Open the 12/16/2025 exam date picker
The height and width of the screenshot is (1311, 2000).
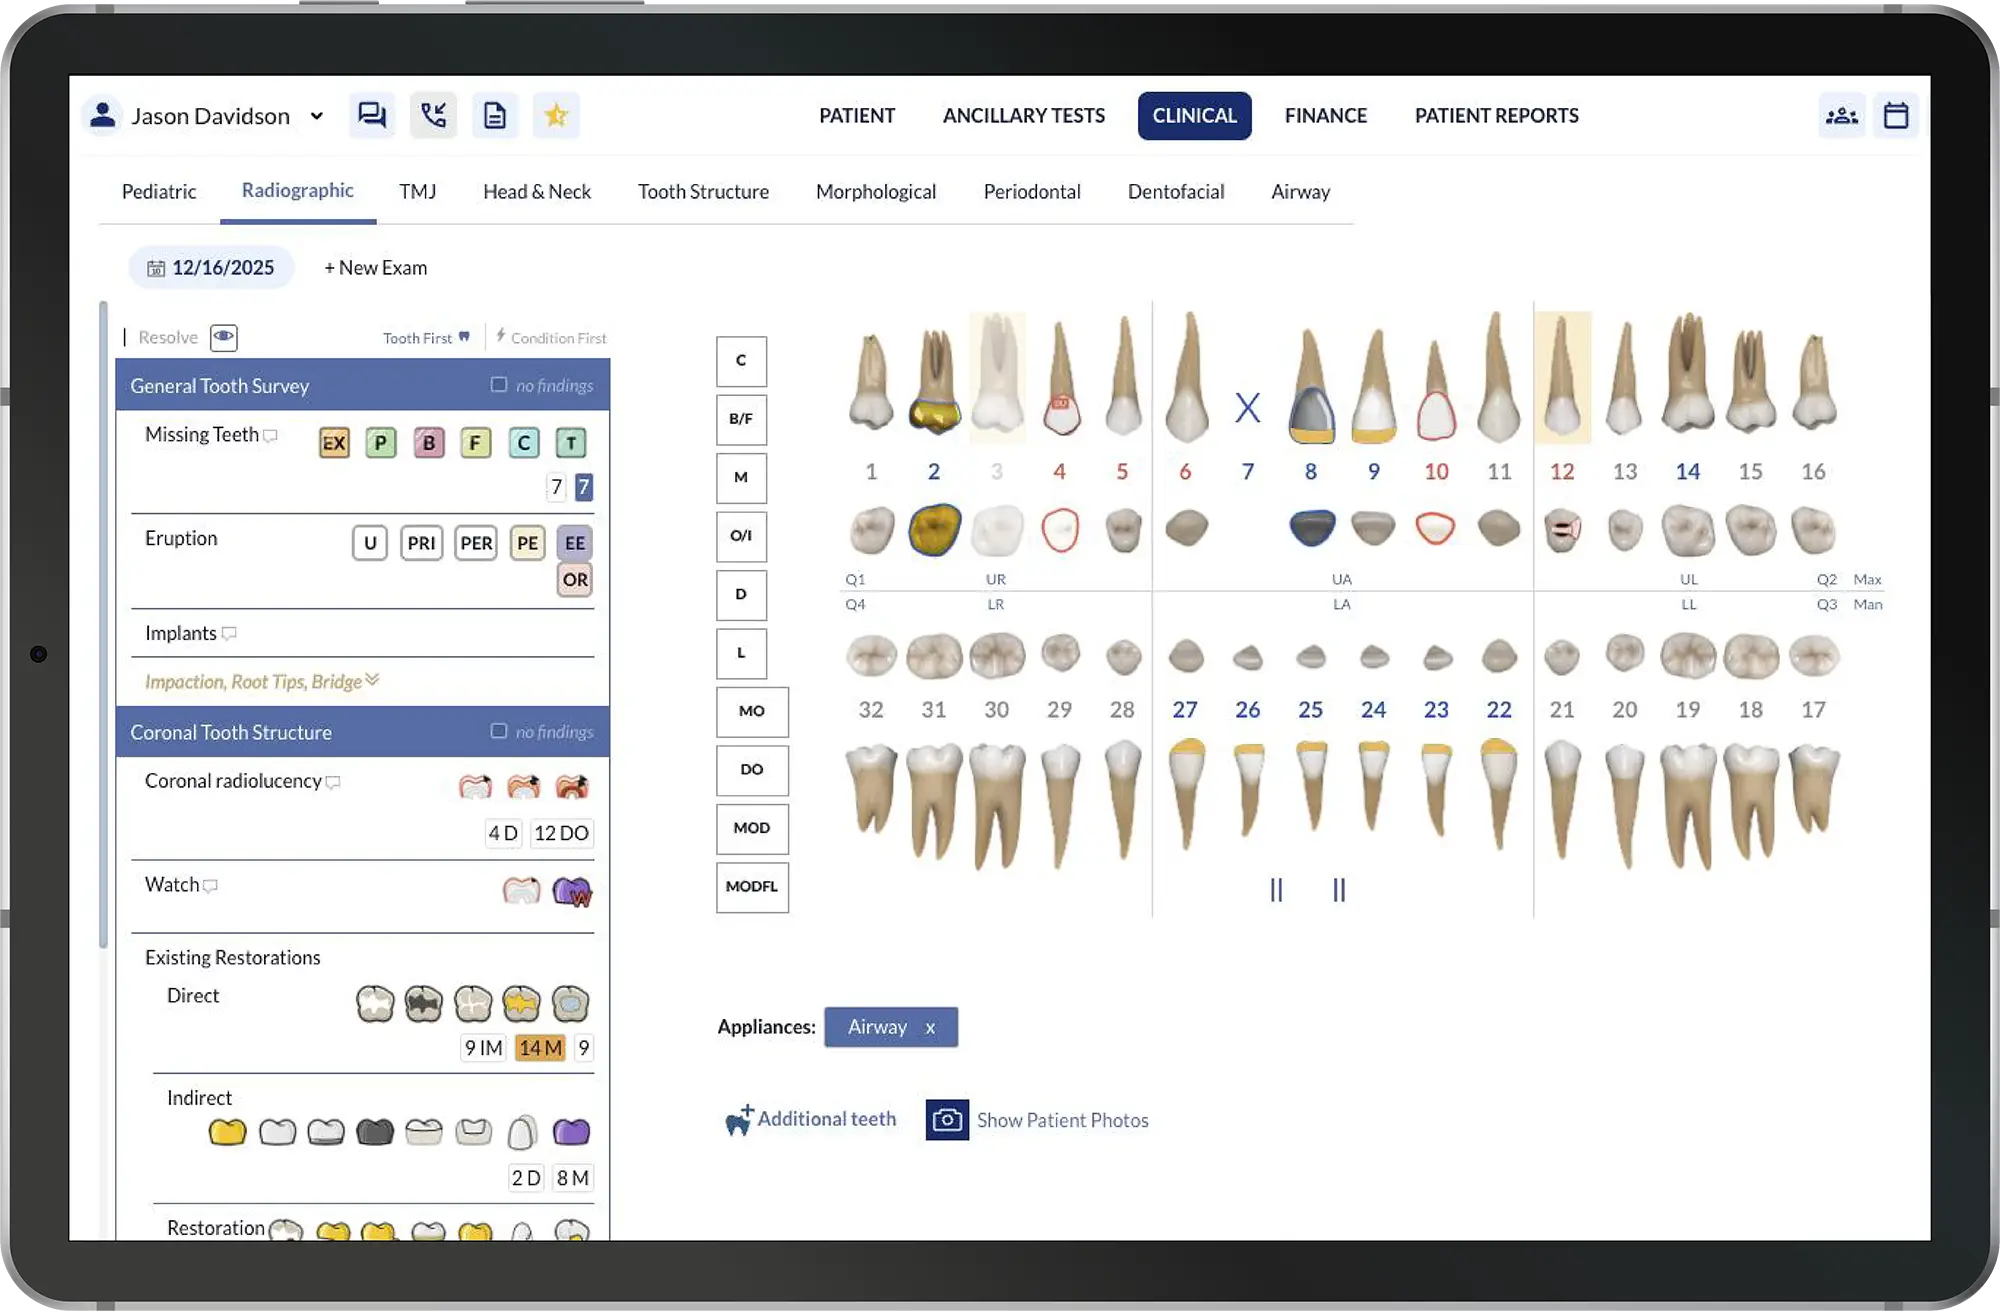point(211,268)
